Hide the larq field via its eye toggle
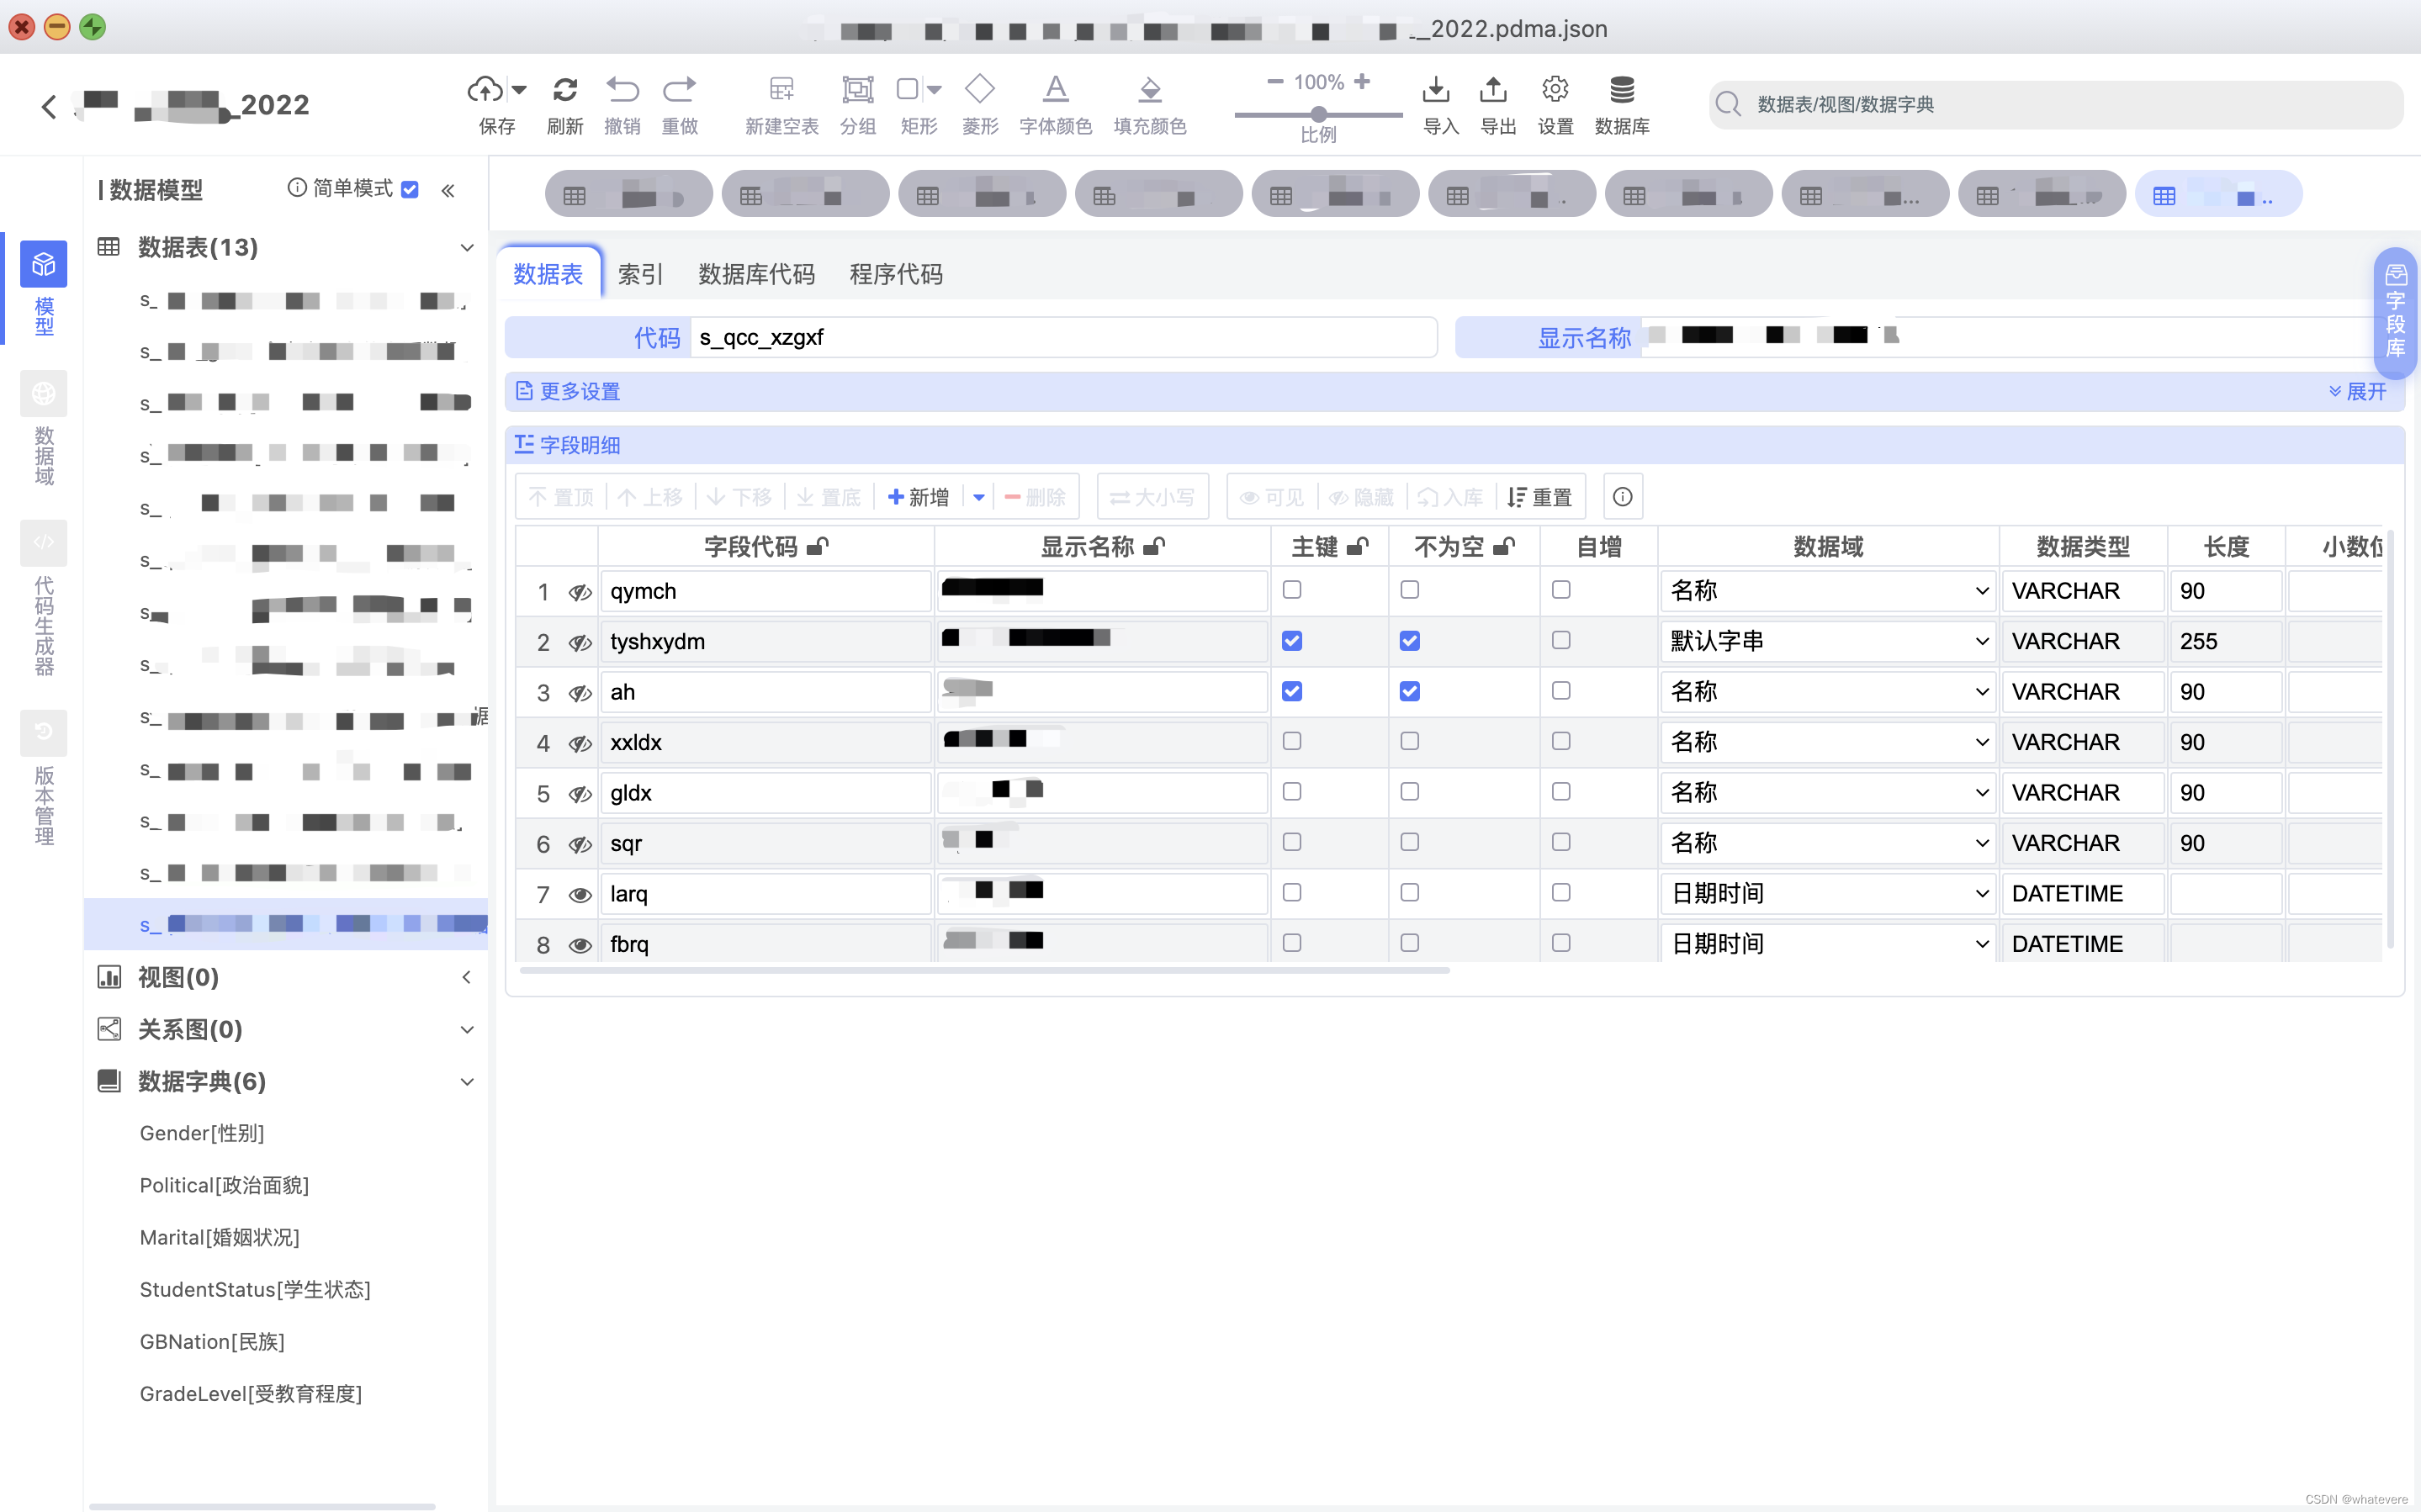The image size is (2421, 1512). (x=579, y=895)
